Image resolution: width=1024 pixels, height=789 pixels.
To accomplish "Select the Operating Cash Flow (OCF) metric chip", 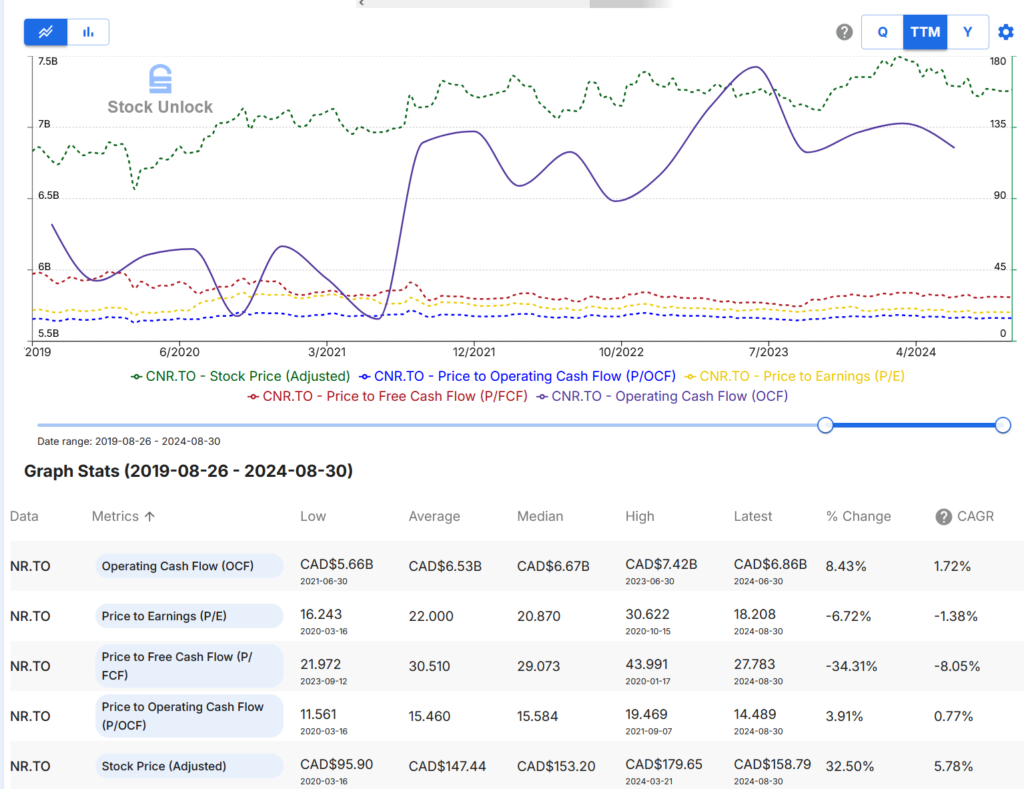I will 189,566.
